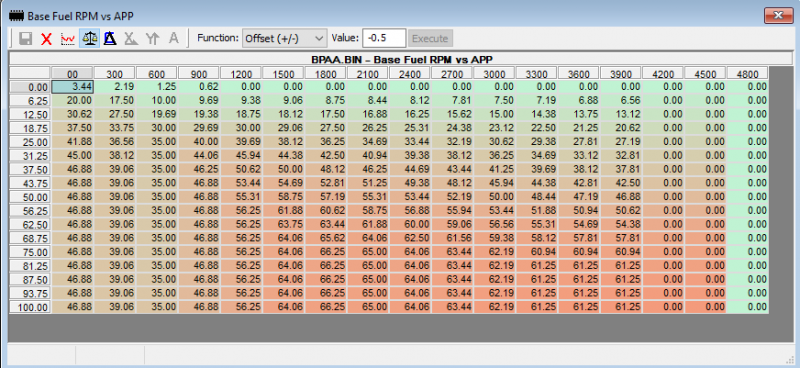Close the Base Fuel RPM vs APP window
800x368 pixels.
(x=779, y=16)
